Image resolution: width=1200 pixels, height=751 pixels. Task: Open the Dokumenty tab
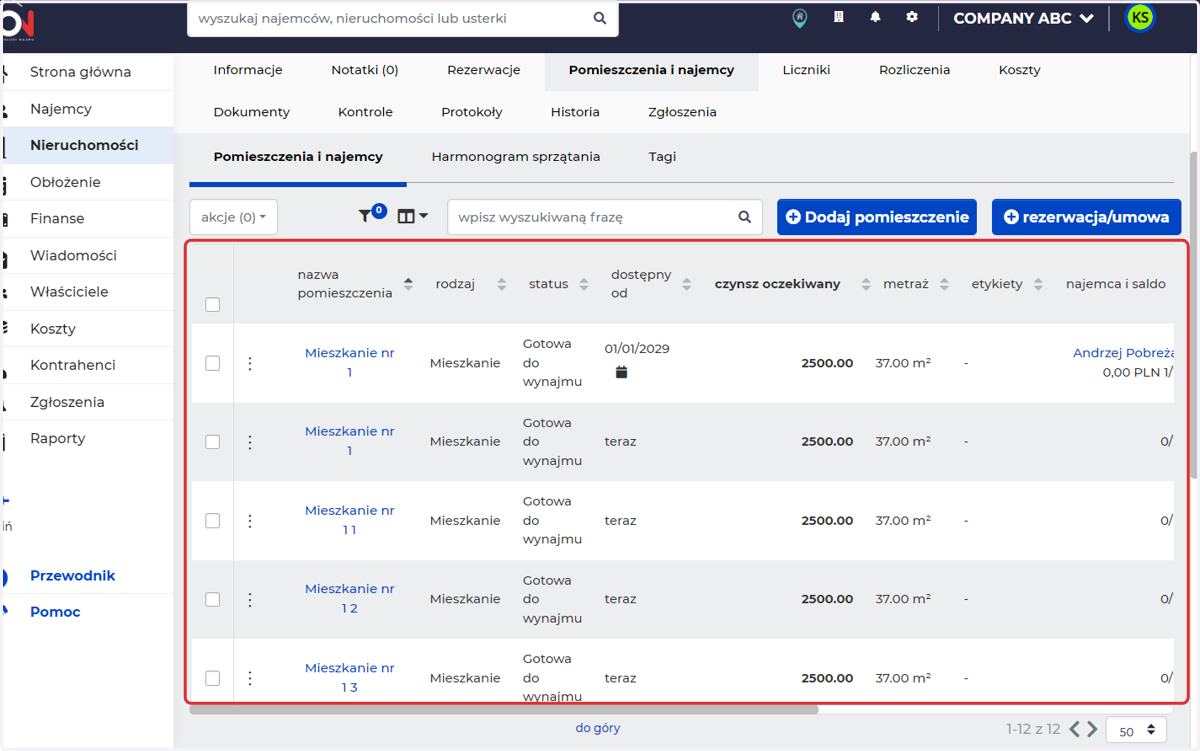(252, 112)
